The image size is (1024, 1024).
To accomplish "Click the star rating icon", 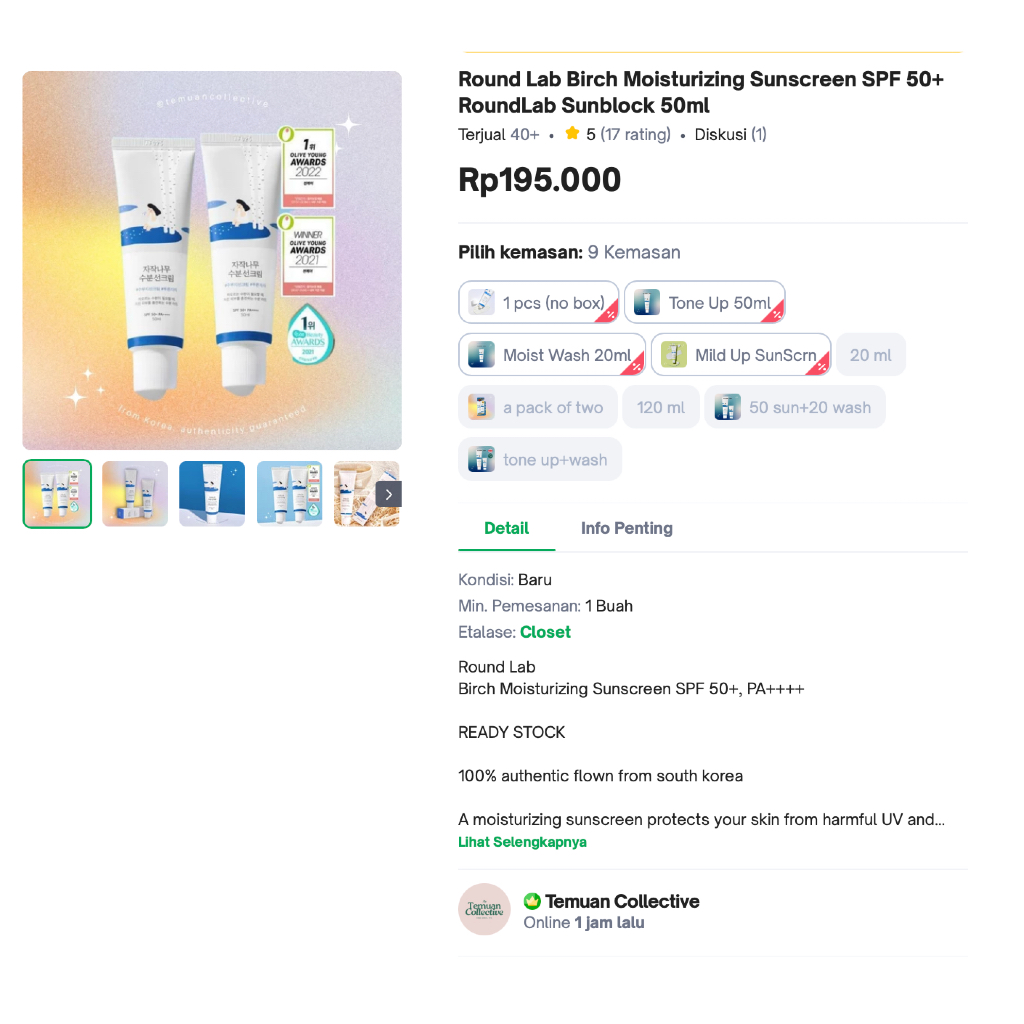I will pyautogui.click(x=572, y=133).
